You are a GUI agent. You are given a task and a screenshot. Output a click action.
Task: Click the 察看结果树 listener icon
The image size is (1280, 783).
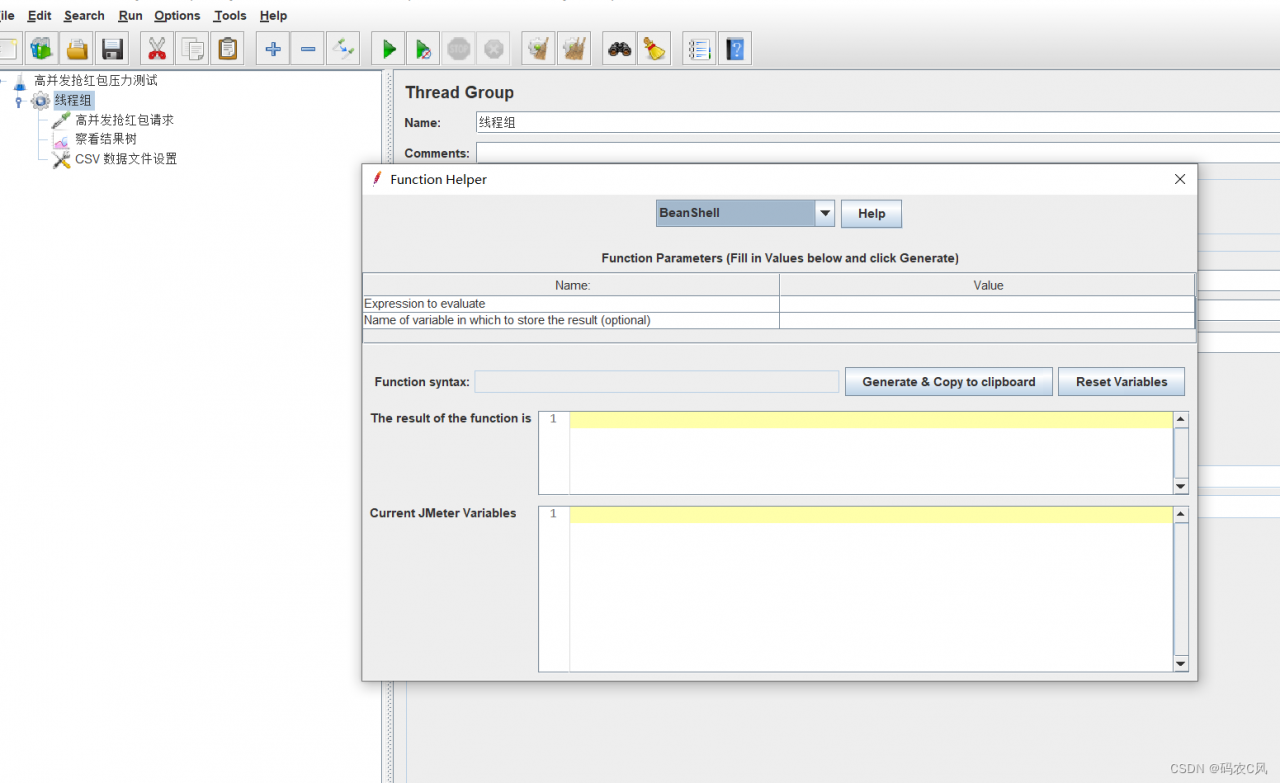[61, 140]
